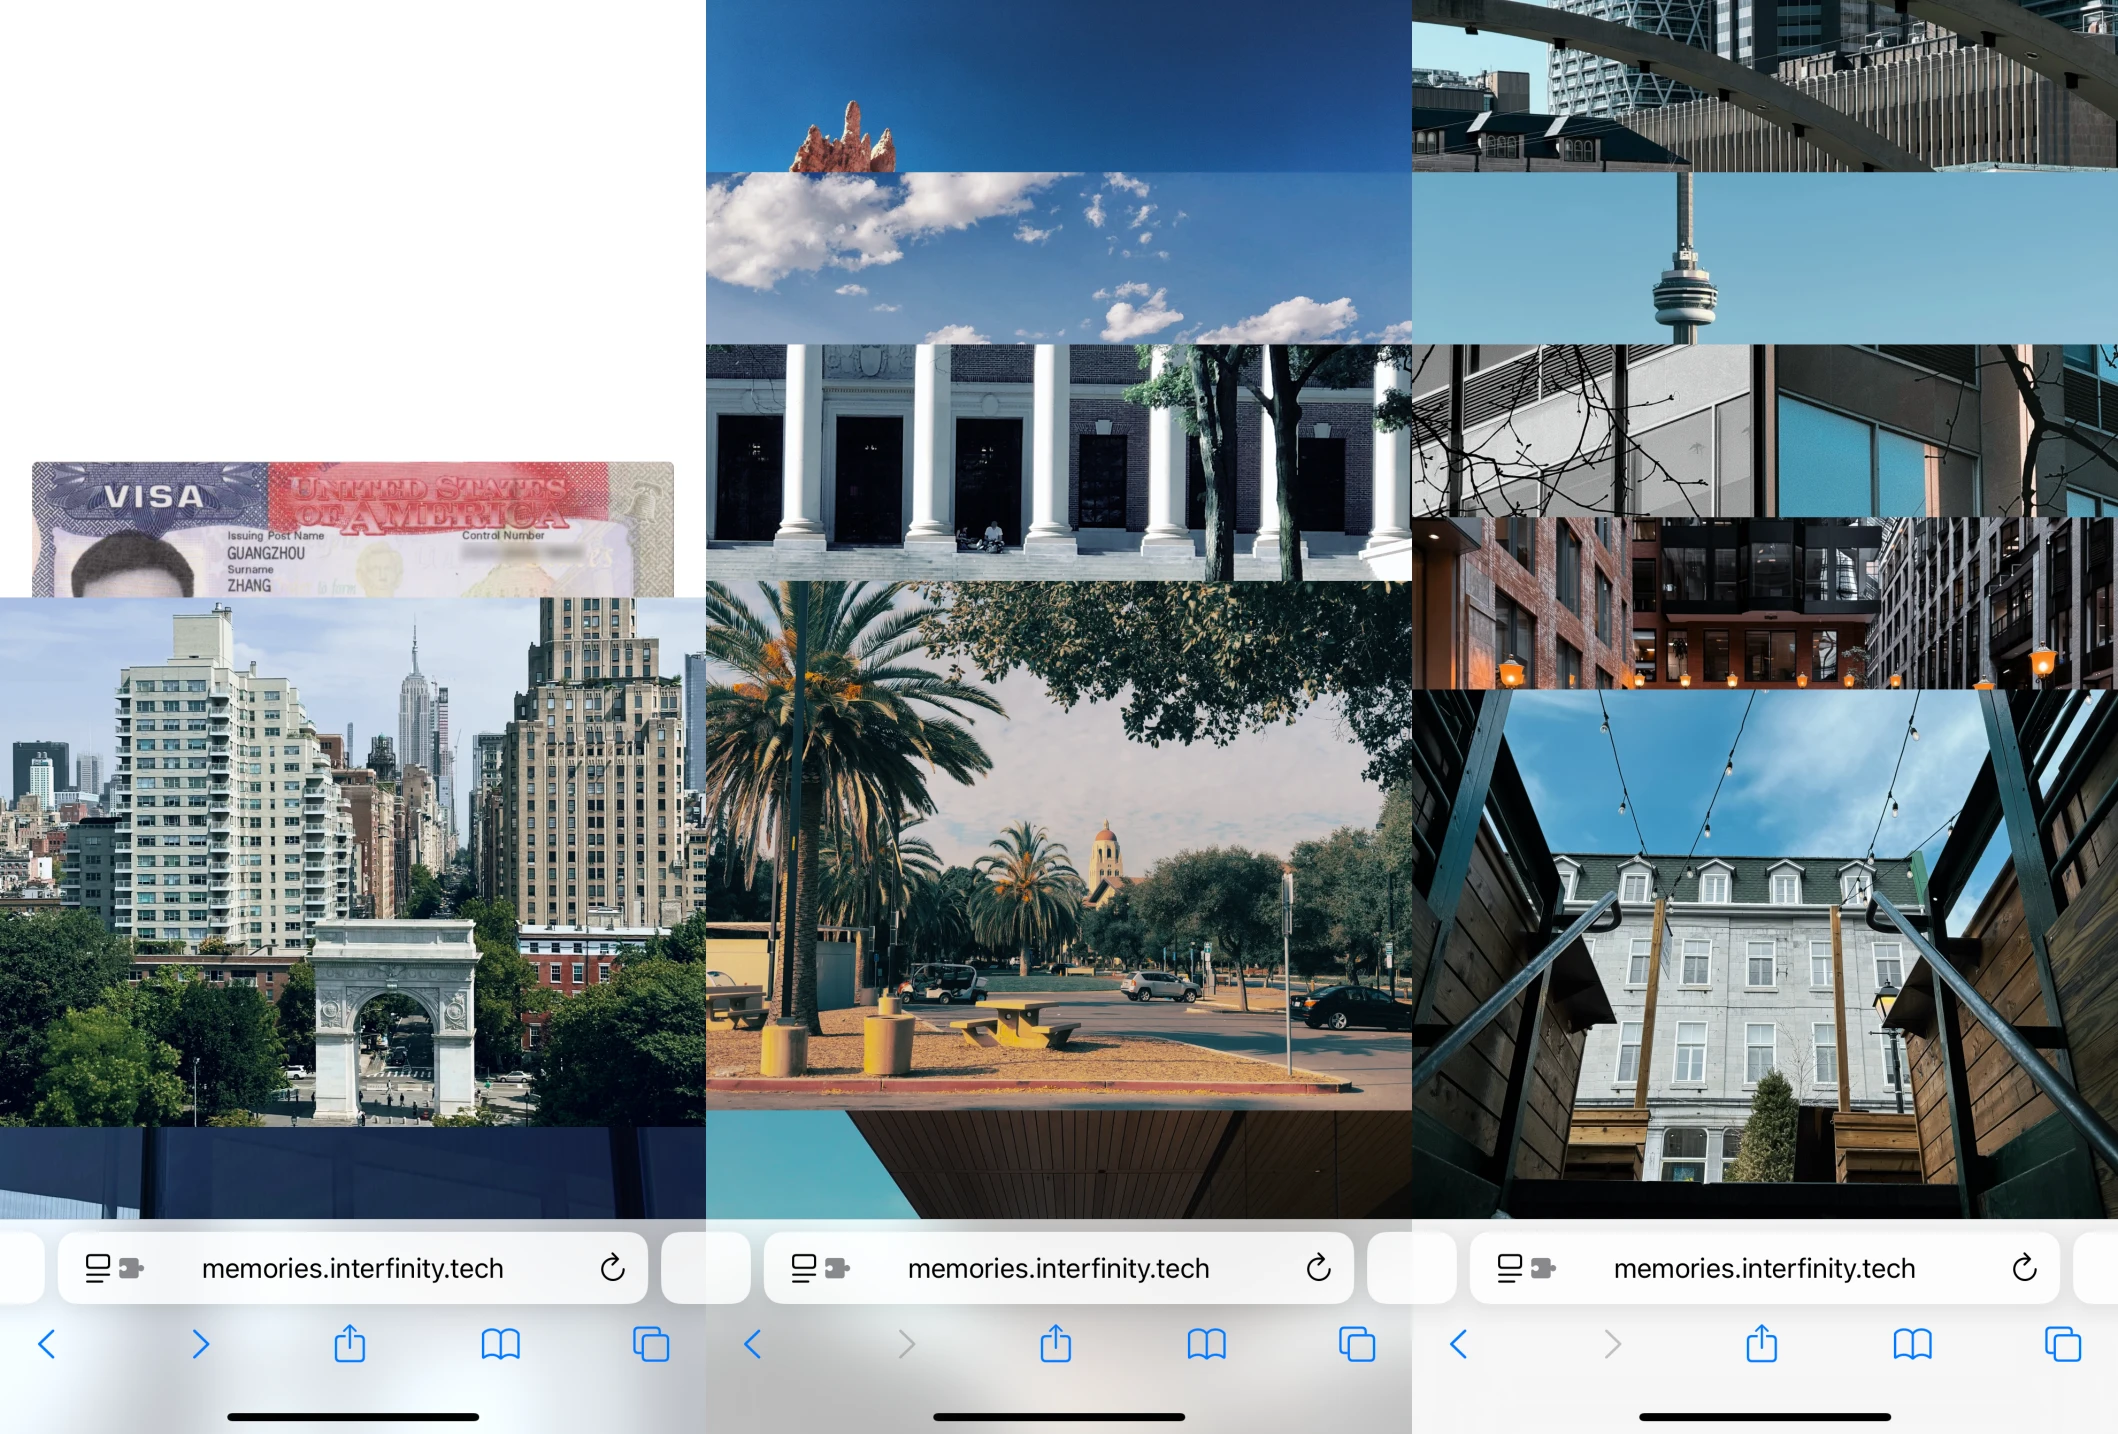The height and width of the screenshot is (1434, 2118).
Task: Open the red rock hoodoo sky photo
Action: tap(1058, 86)
